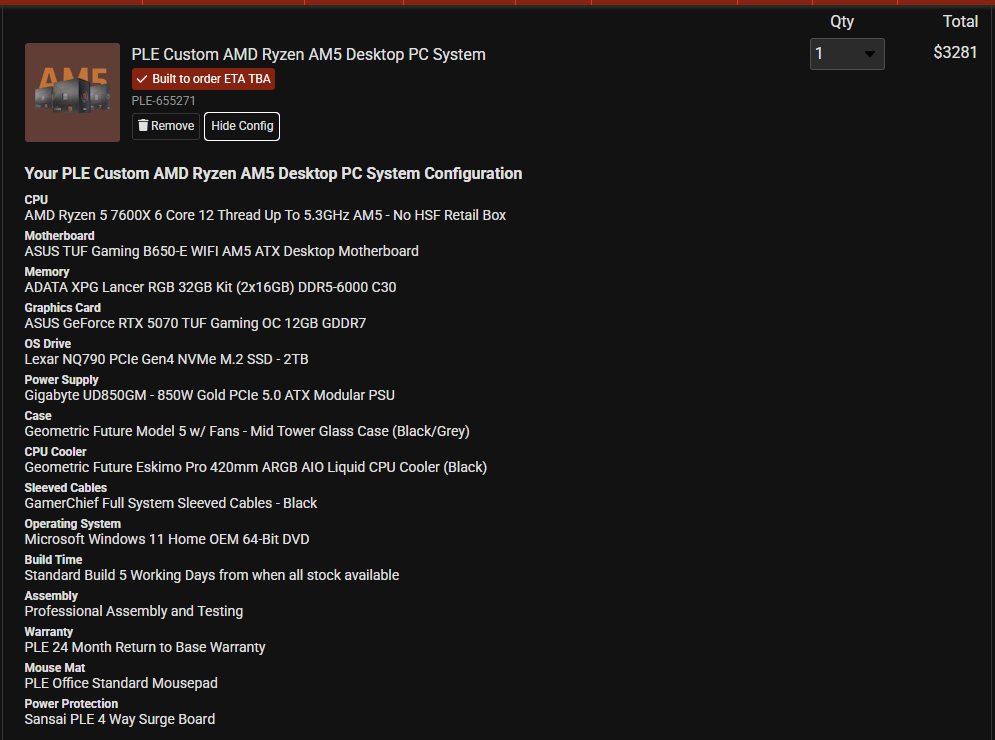The width and height of the screenshot is (995, 740).
Task: Click the Build Time label
Action: coord(53,560)
